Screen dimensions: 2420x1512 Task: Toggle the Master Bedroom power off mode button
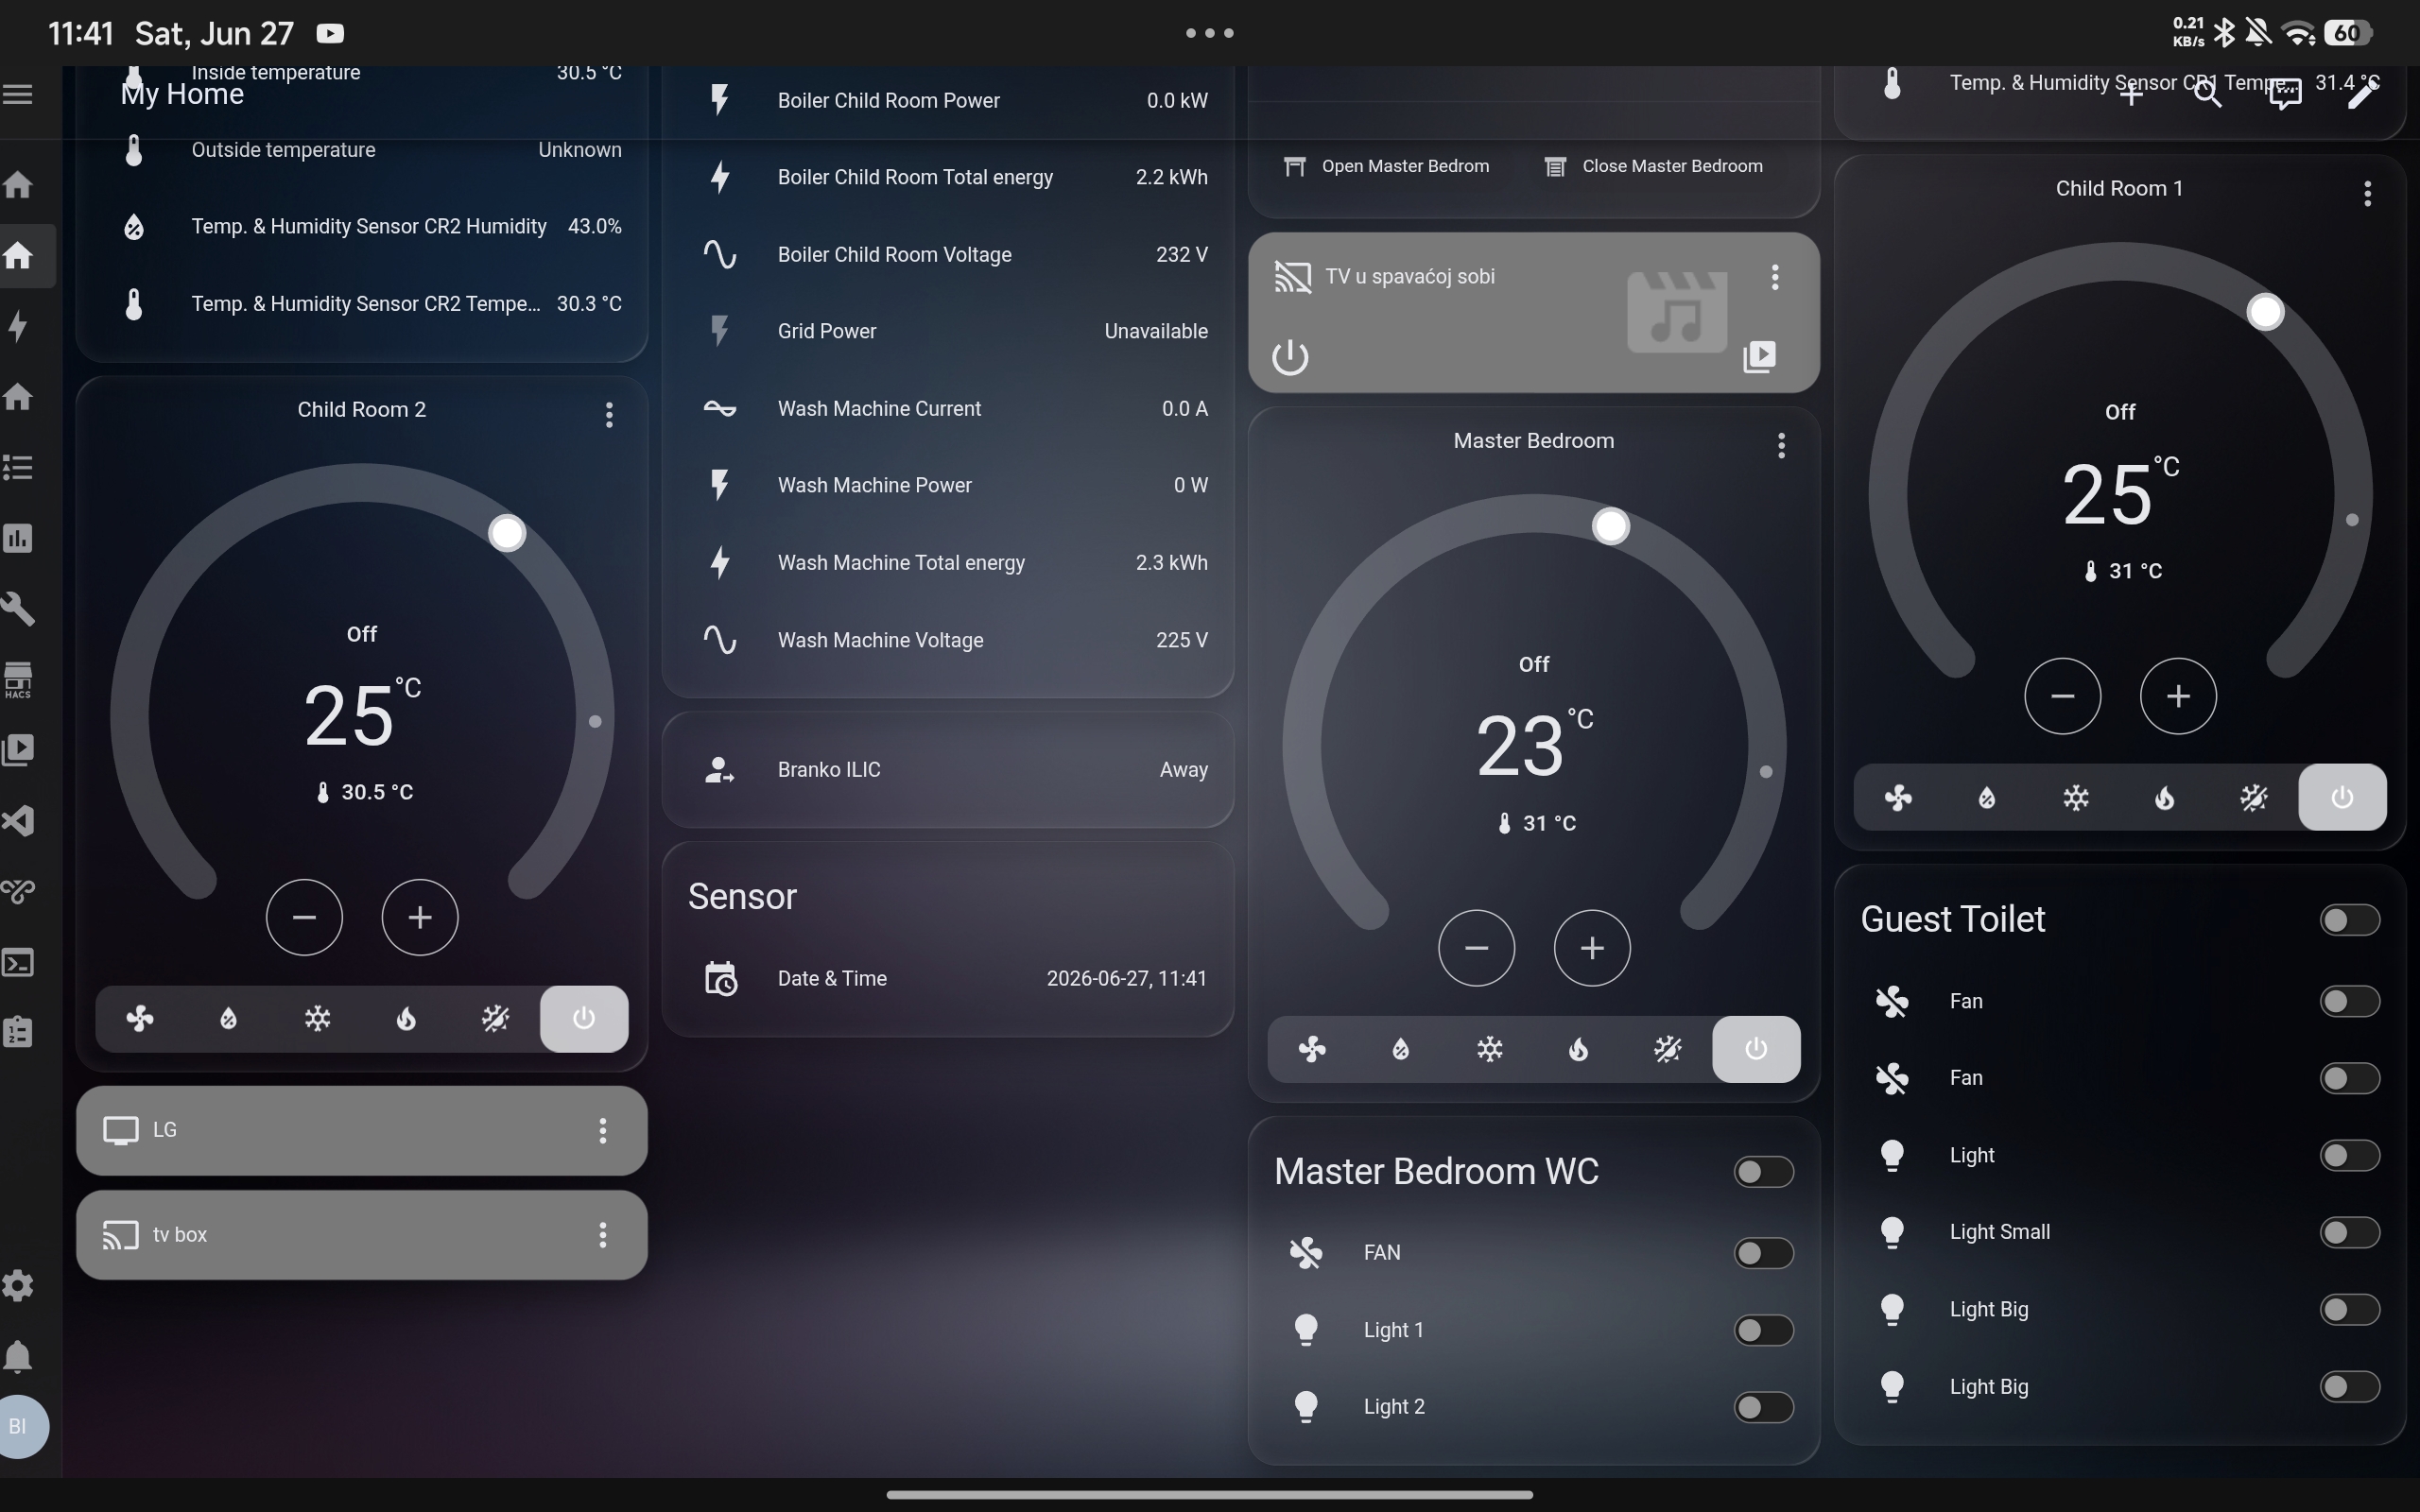click(1756, 1049)
